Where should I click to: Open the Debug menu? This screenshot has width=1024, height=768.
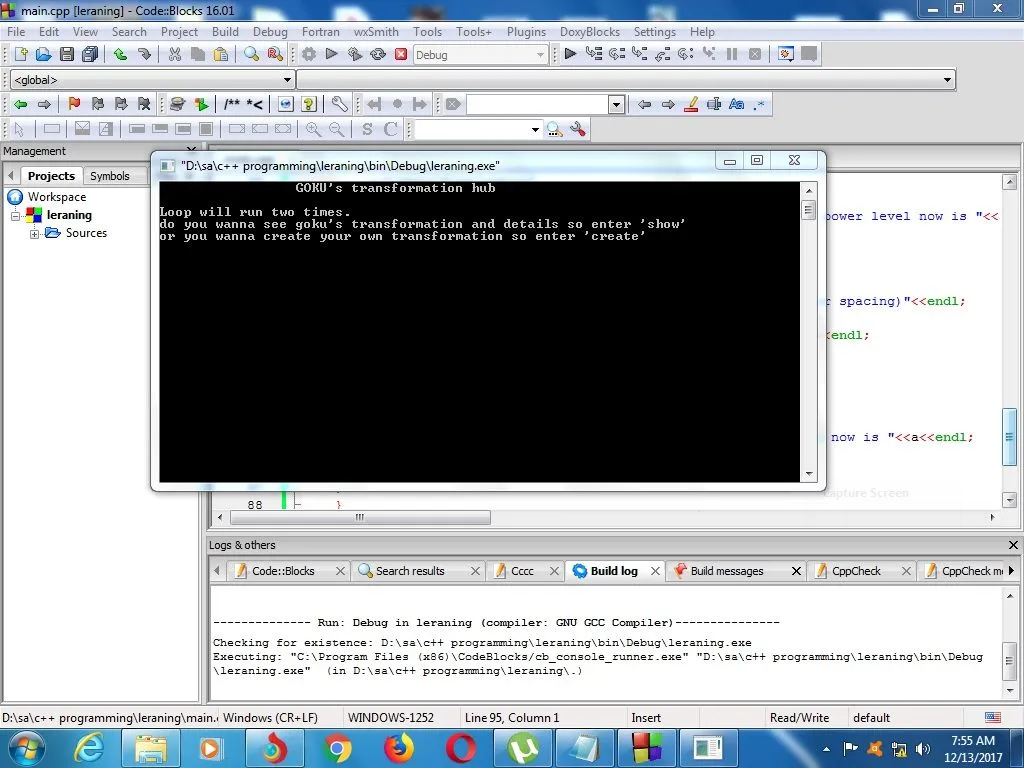pos(270,31)
